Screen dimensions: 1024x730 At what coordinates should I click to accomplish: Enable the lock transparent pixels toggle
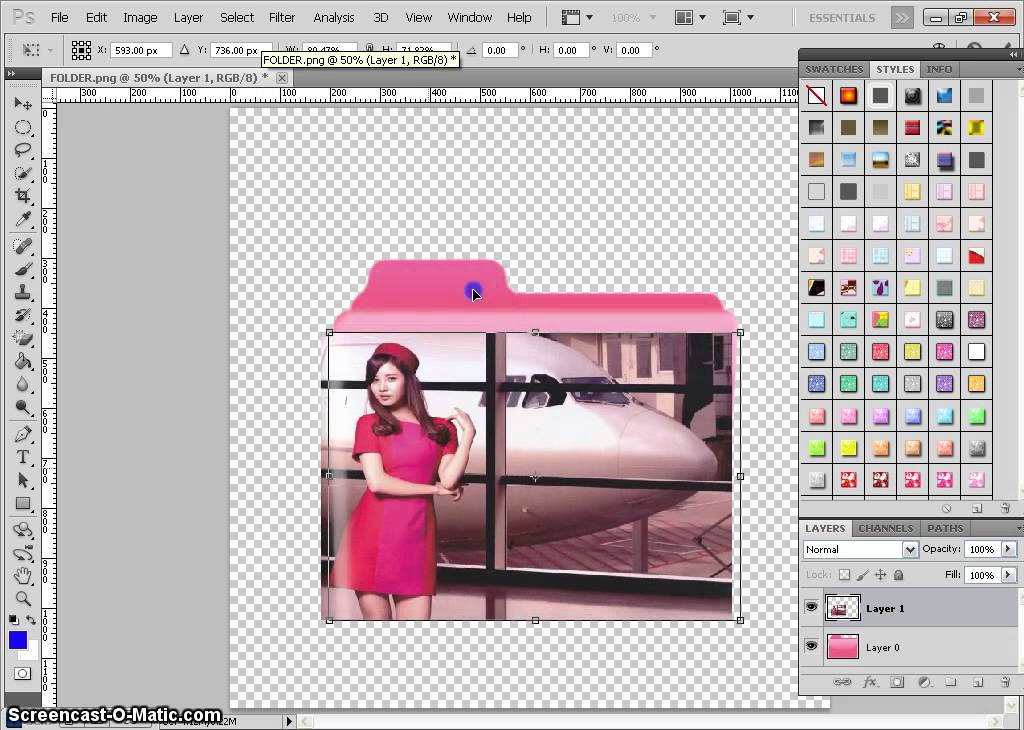pyautogui.click(x=844, y=574)
